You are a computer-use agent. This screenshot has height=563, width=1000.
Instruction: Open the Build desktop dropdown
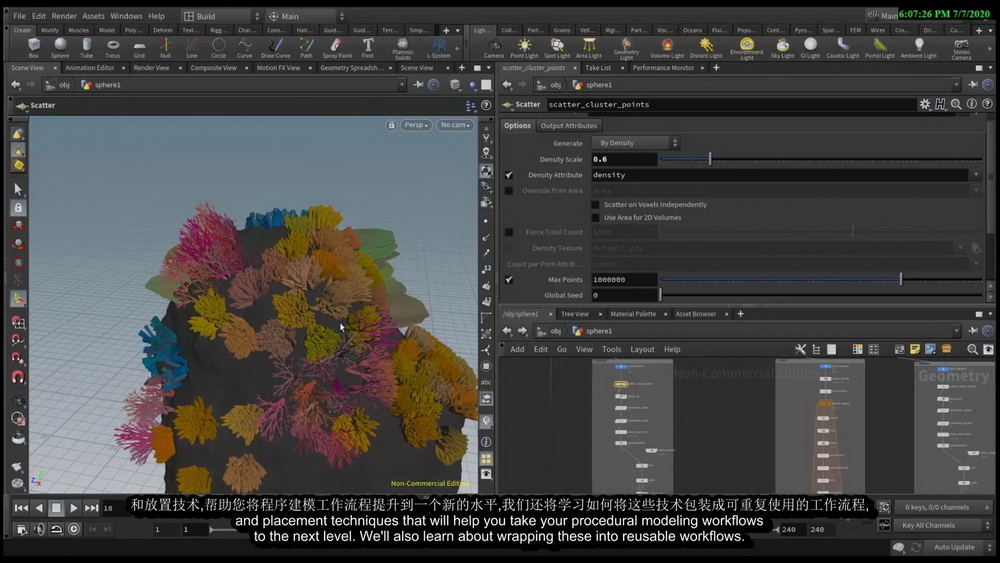coord(221,16)
